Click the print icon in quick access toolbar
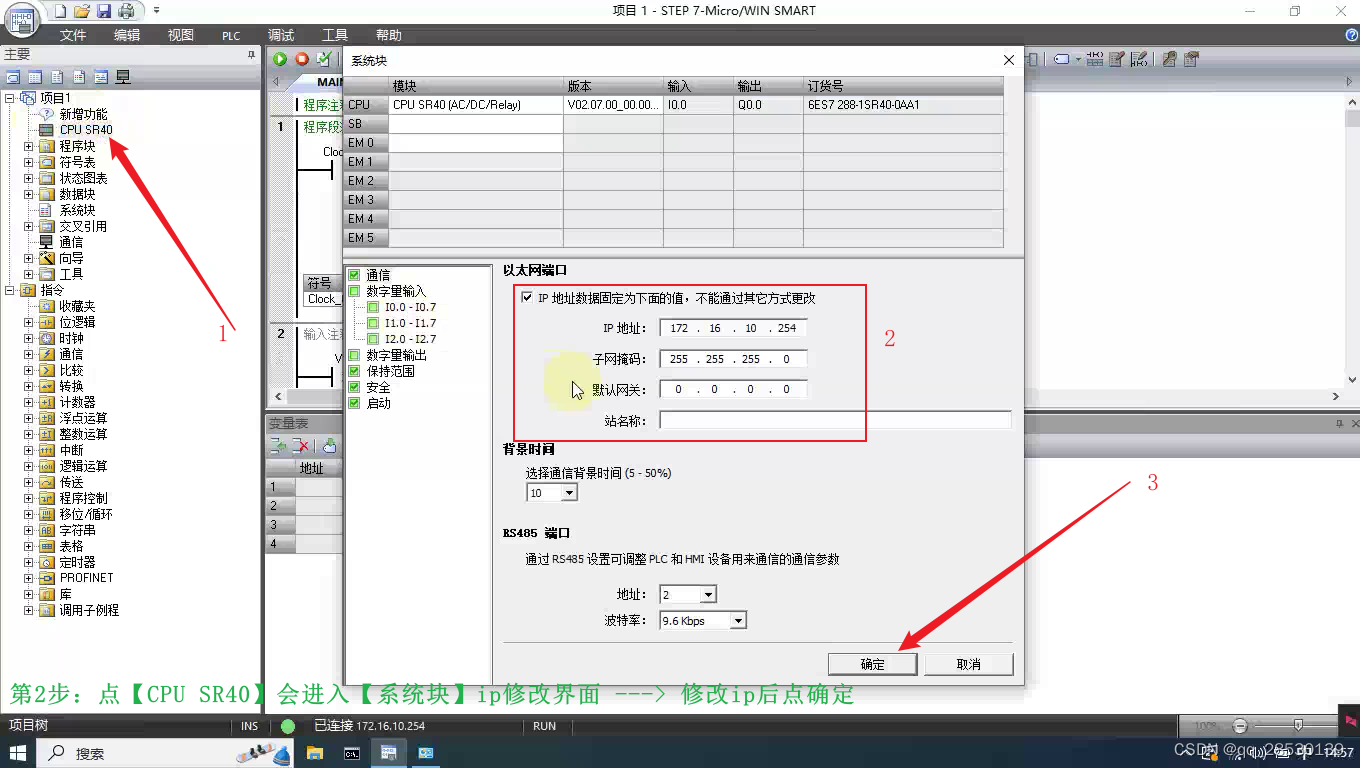Screen dimensions: 1360x768 pyautogui.click(x=126, y=11)
